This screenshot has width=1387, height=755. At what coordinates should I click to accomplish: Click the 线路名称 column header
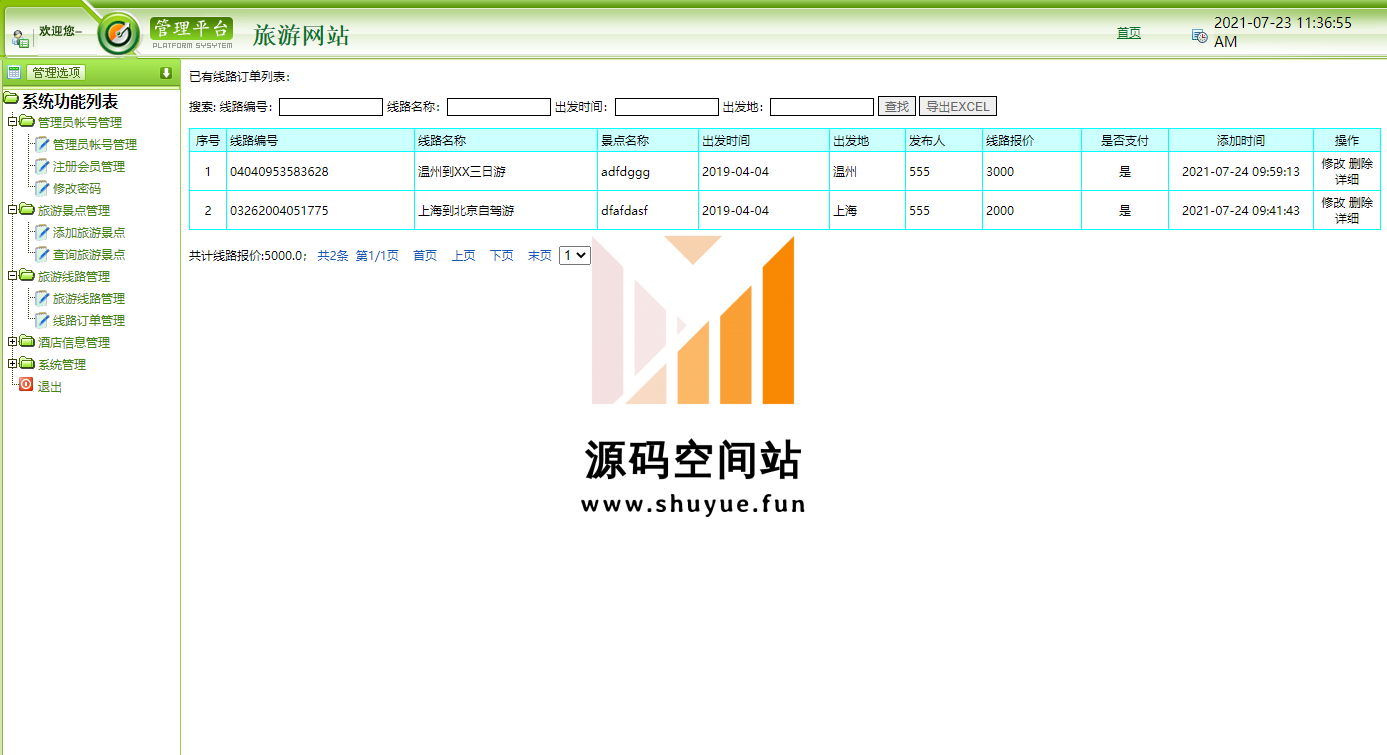click(x=505, y=141)
